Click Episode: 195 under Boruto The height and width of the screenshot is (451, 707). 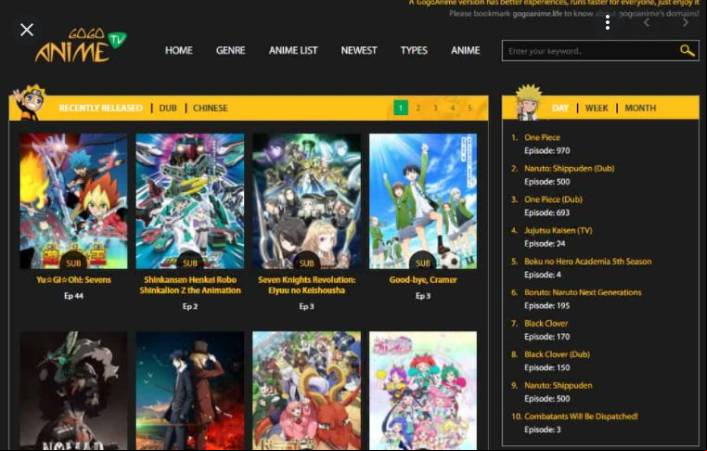(547, 306)
